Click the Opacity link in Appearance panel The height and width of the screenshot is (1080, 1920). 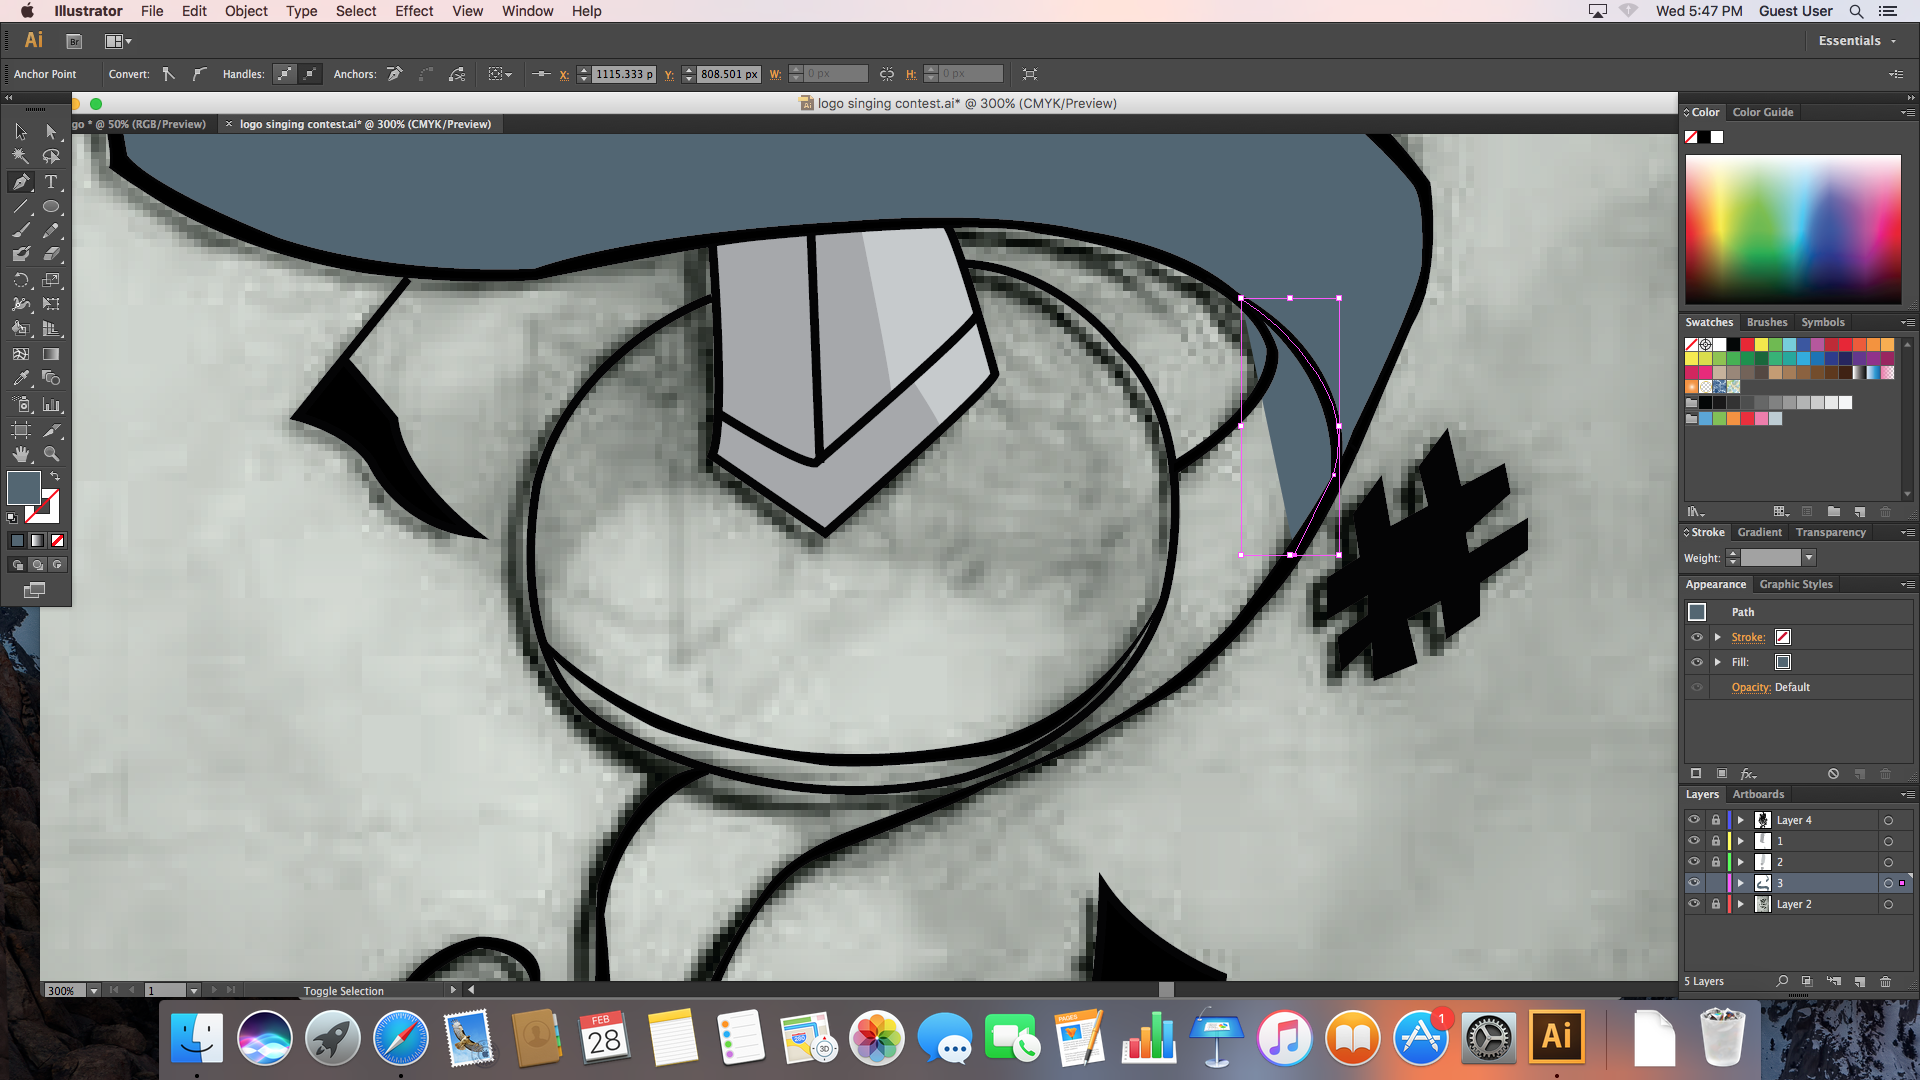1750,687
